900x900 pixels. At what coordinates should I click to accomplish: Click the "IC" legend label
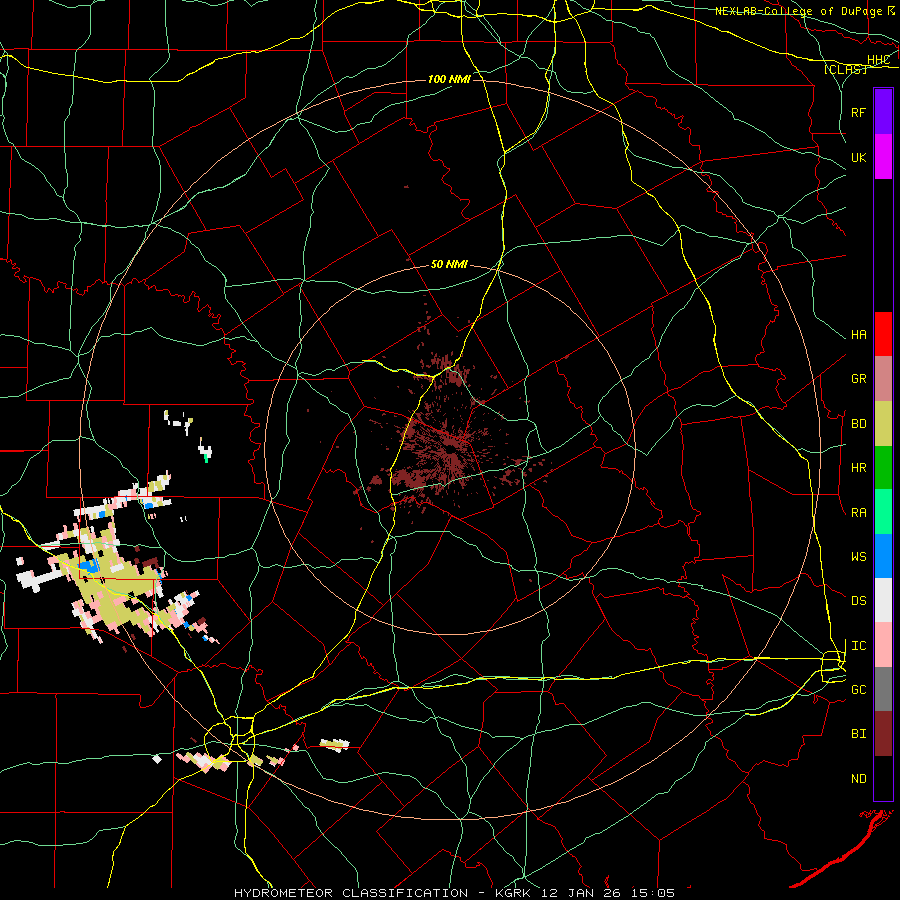(x=858, y=646)
